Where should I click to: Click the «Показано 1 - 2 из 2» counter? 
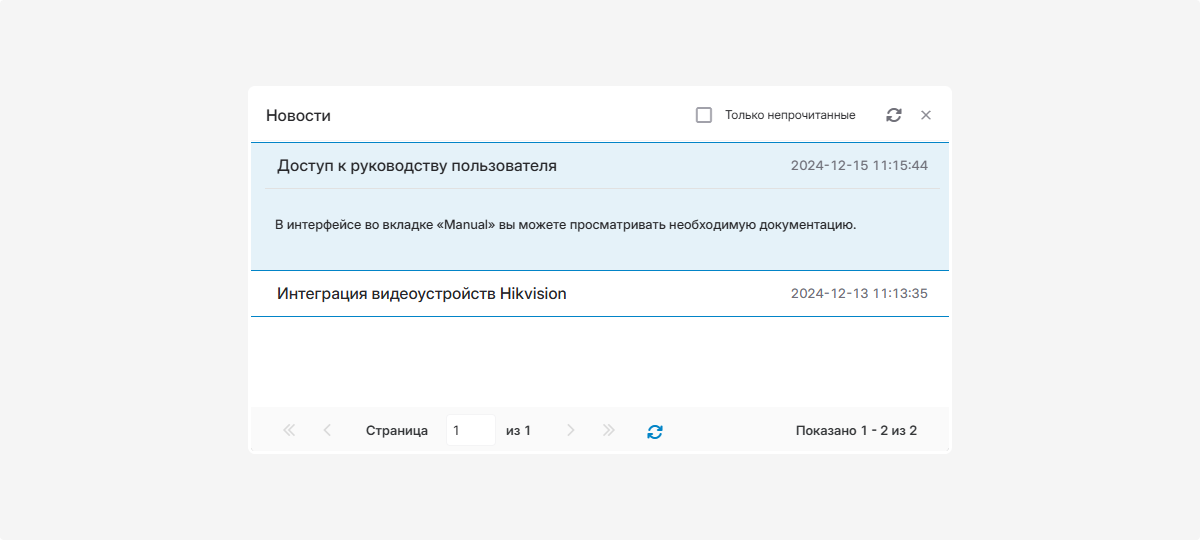pos(856,430)
